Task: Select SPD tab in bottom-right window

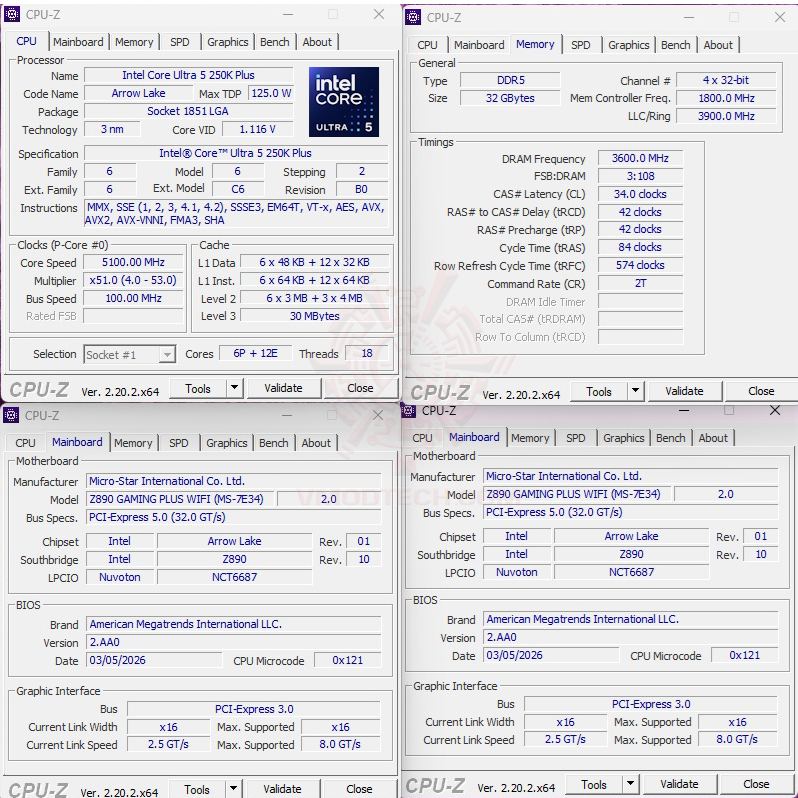Action: (x=576, y=438)
